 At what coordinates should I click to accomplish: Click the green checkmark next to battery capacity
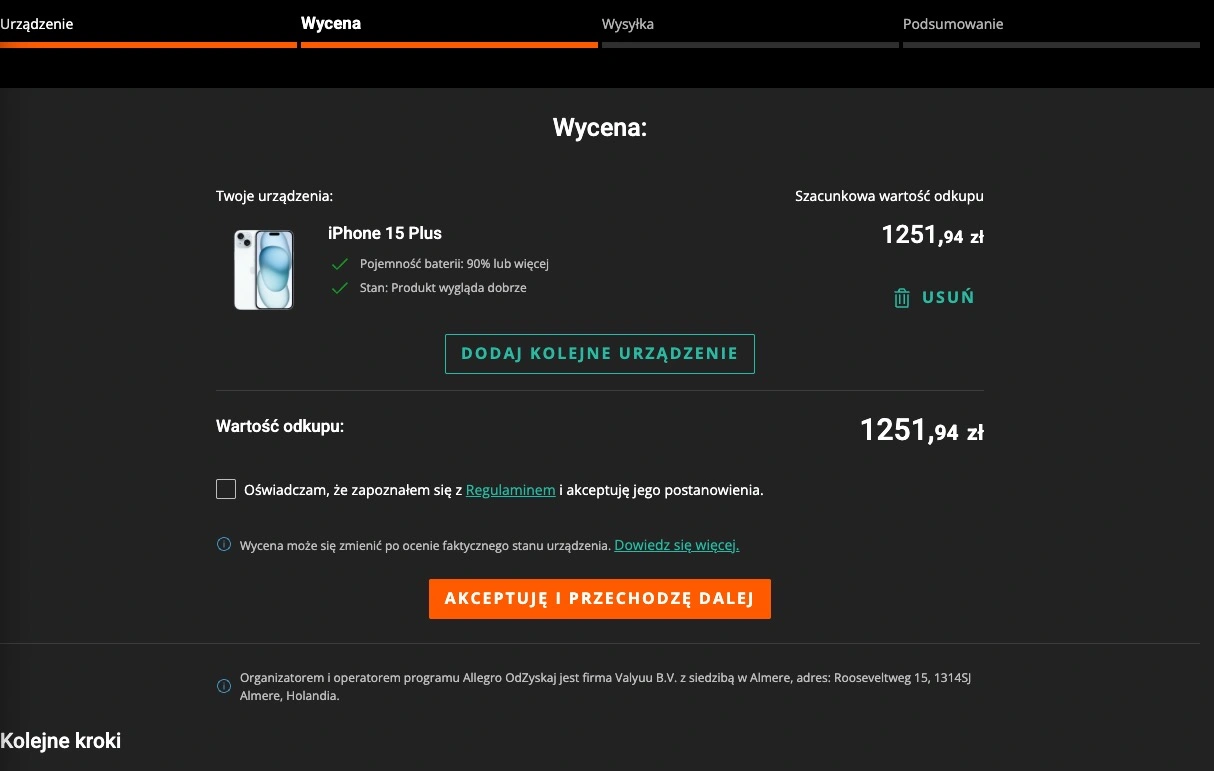339,264
